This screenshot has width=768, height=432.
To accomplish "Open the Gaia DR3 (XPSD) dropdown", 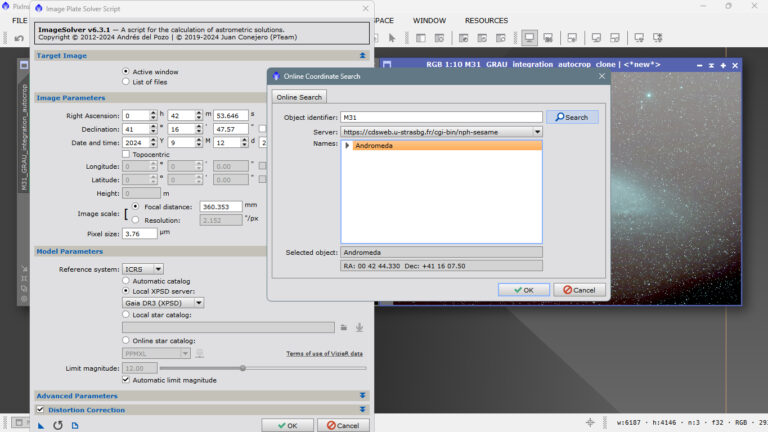I will (163, 303).
